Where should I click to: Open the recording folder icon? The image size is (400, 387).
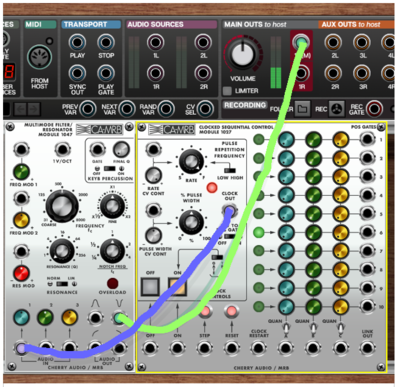click(x=302, y=109)
